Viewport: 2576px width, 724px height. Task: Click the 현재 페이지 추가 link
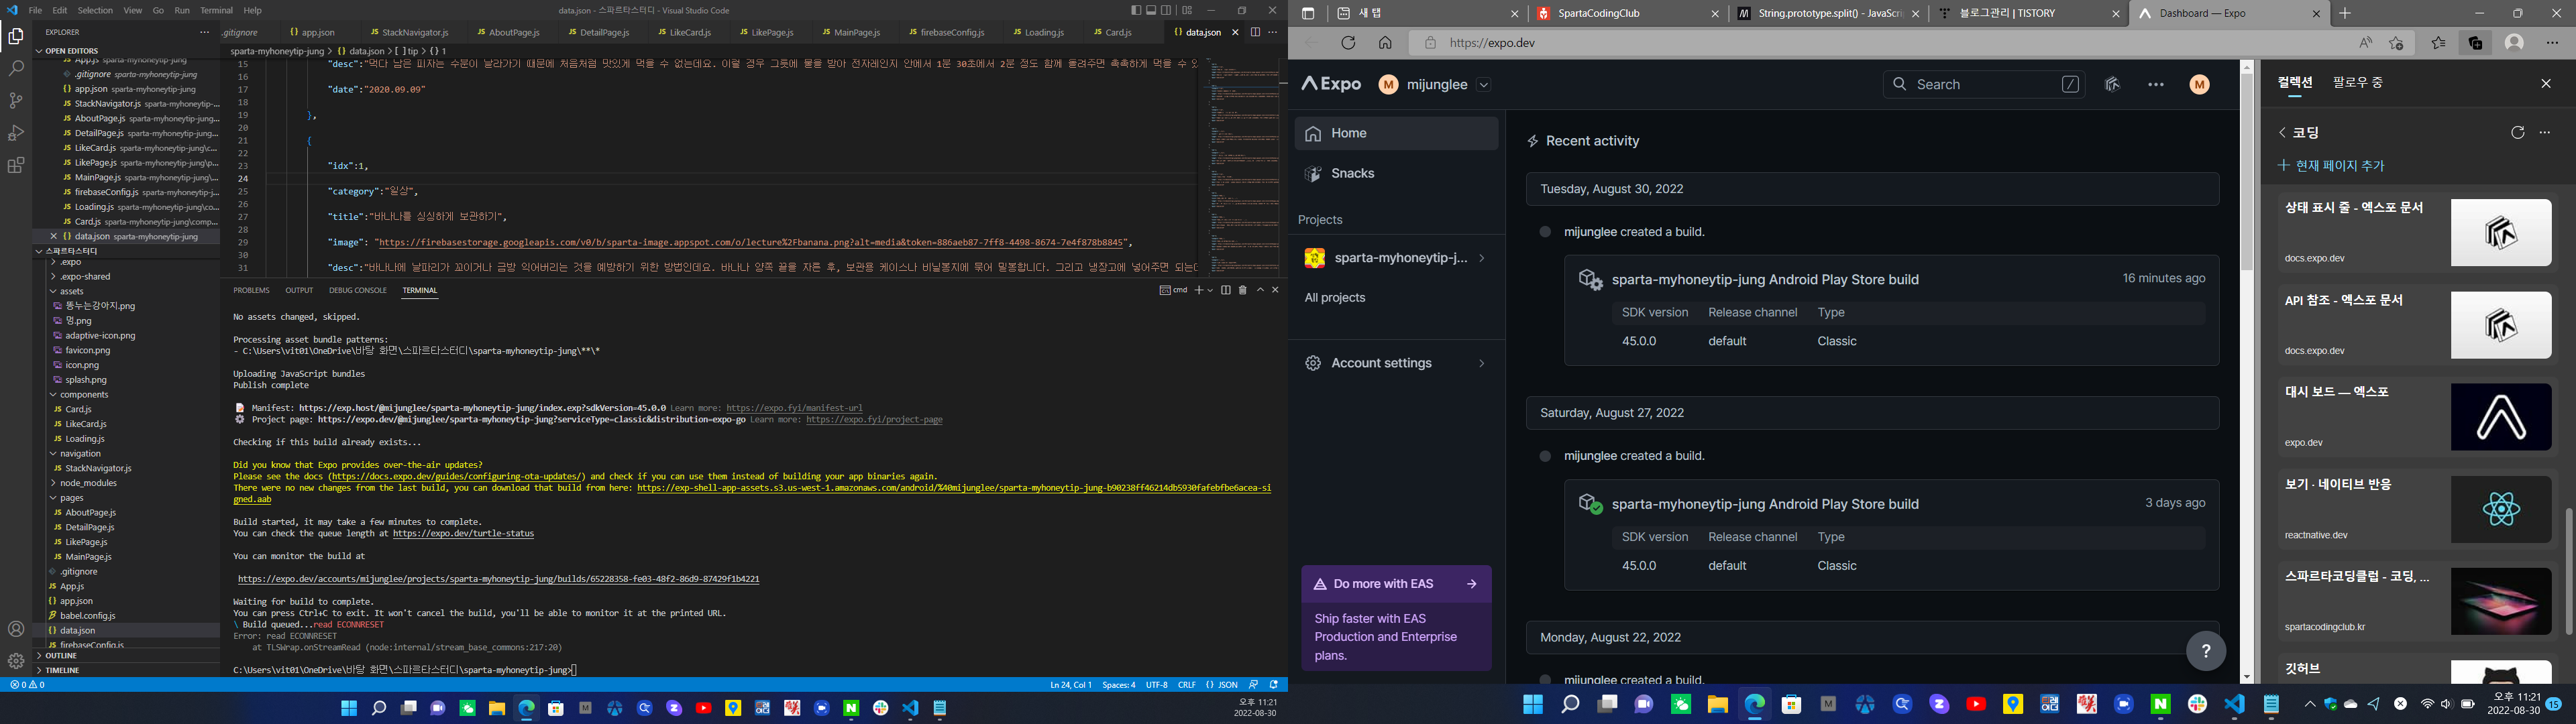(x=2331, y=166)
